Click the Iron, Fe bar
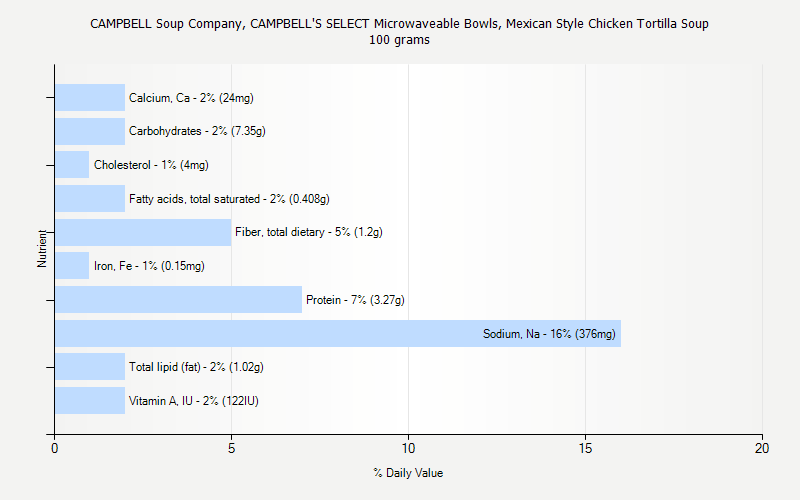The image size is (800, 500). (72, 266)
